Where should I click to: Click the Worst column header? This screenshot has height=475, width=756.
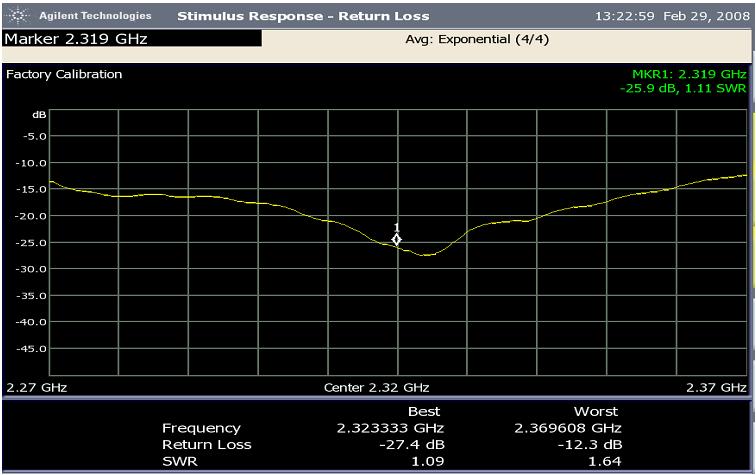click(595, 411)
